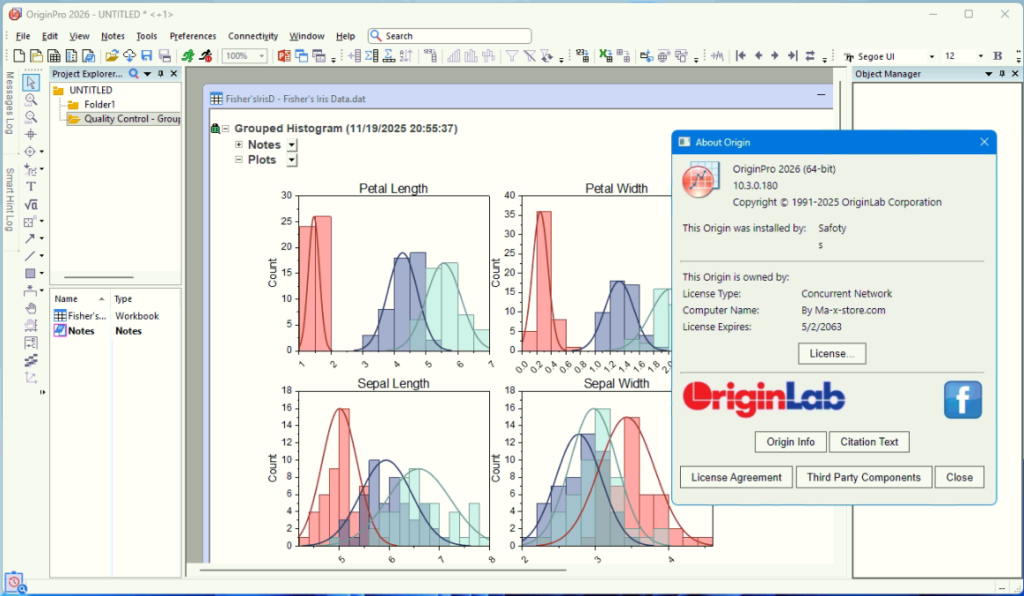Click the License Agreement button
The height and width of the screenshot is (596, 1024).
point(735,477)
